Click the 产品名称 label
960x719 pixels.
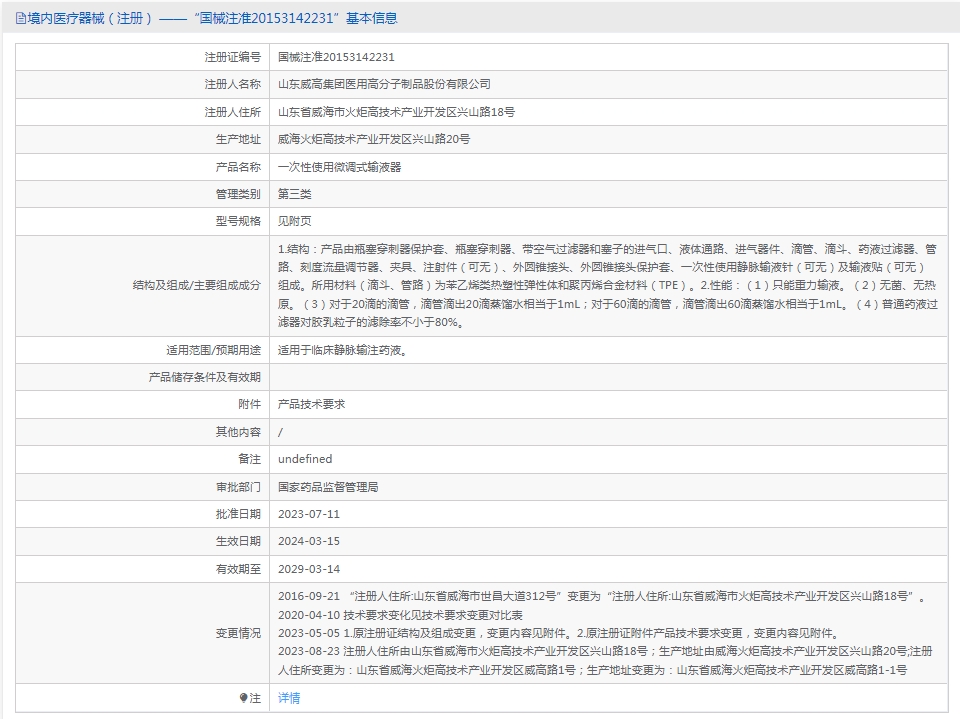[238, 167]
